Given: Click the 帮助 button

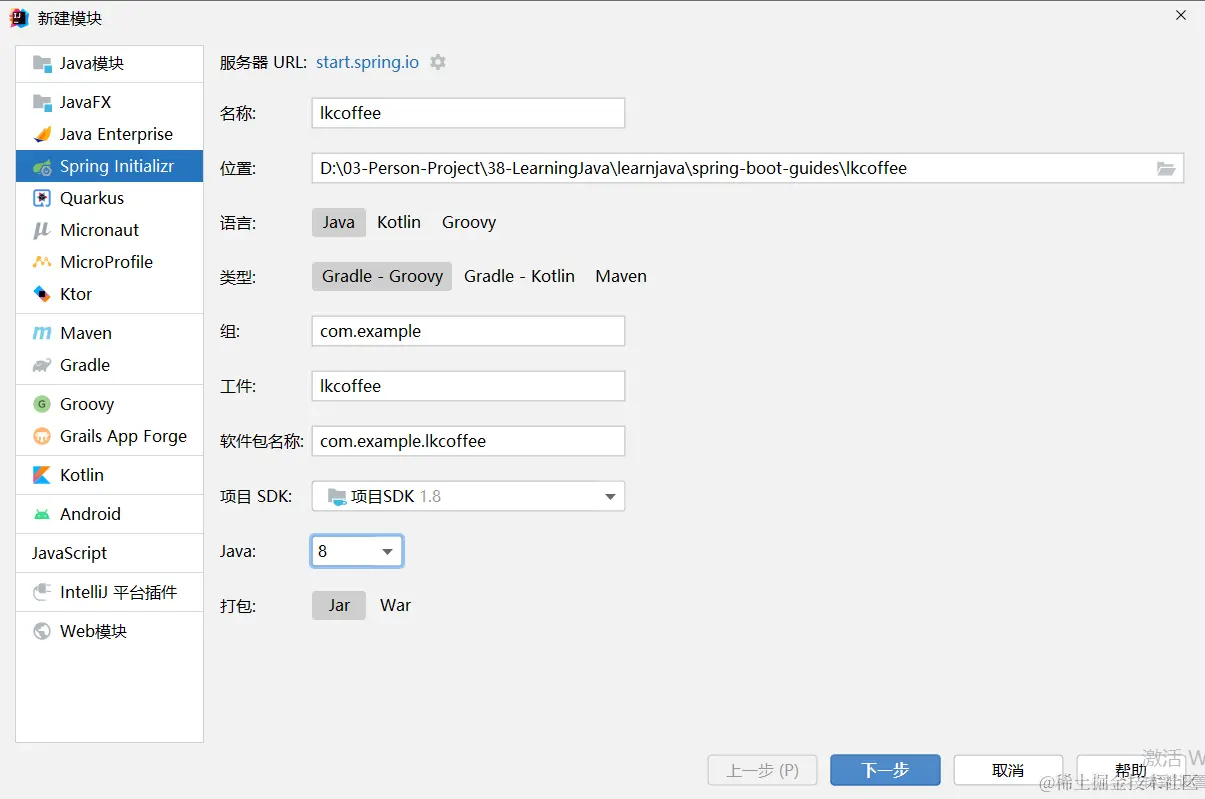Looking at the screenshot, I should [1131, 770].
